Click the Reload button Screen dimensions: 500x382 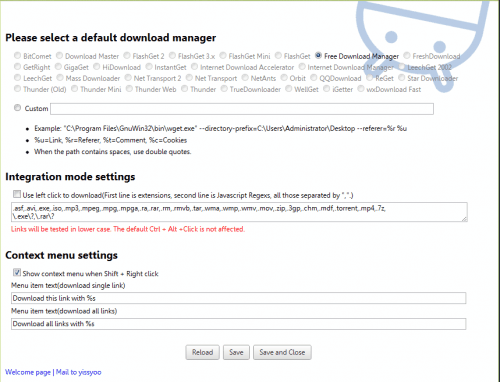tap(202, 352)
